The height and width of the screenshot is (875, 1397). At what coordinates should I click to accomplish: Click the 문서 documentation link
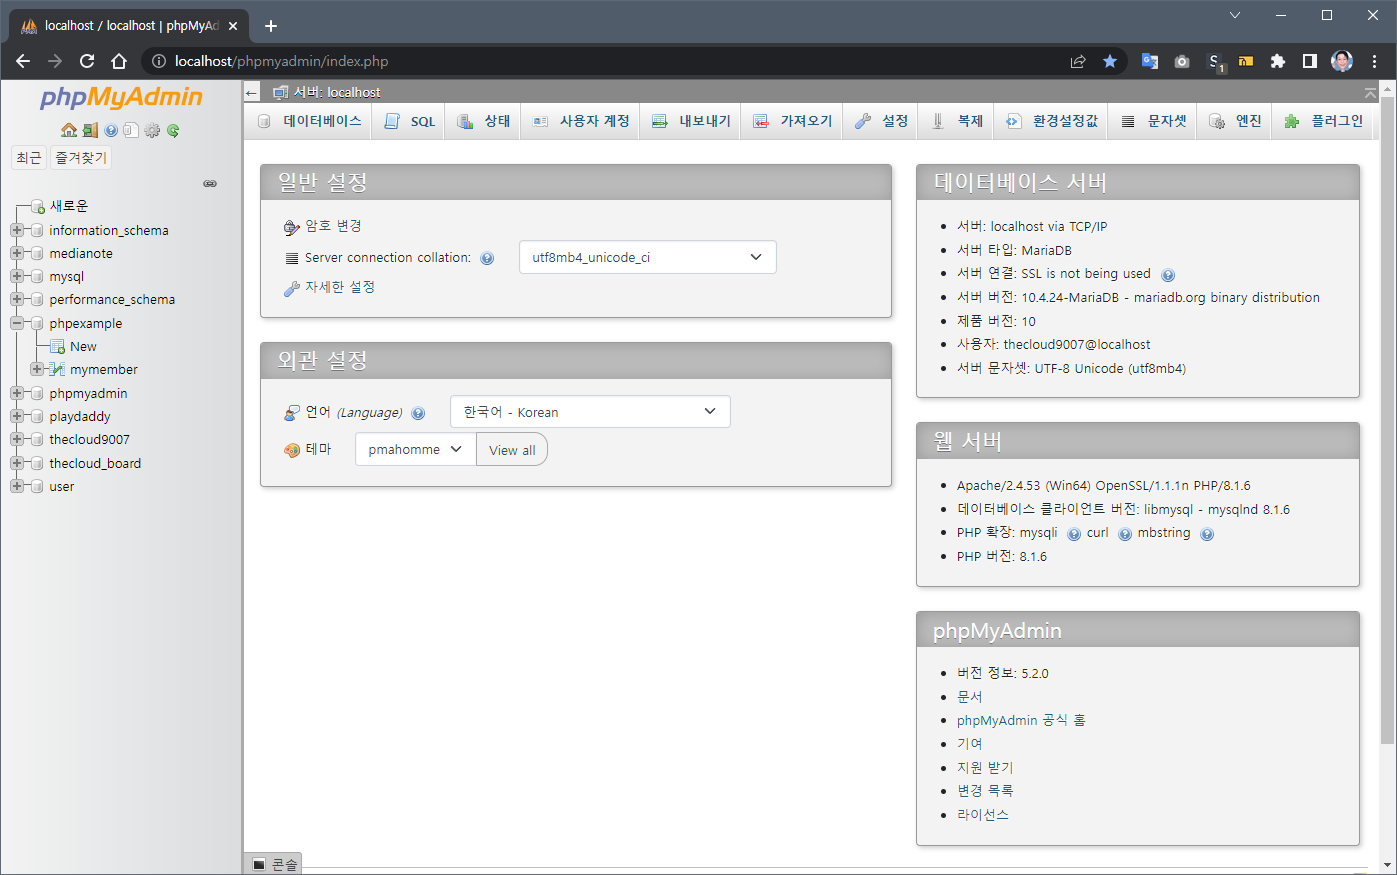[970, 697]
